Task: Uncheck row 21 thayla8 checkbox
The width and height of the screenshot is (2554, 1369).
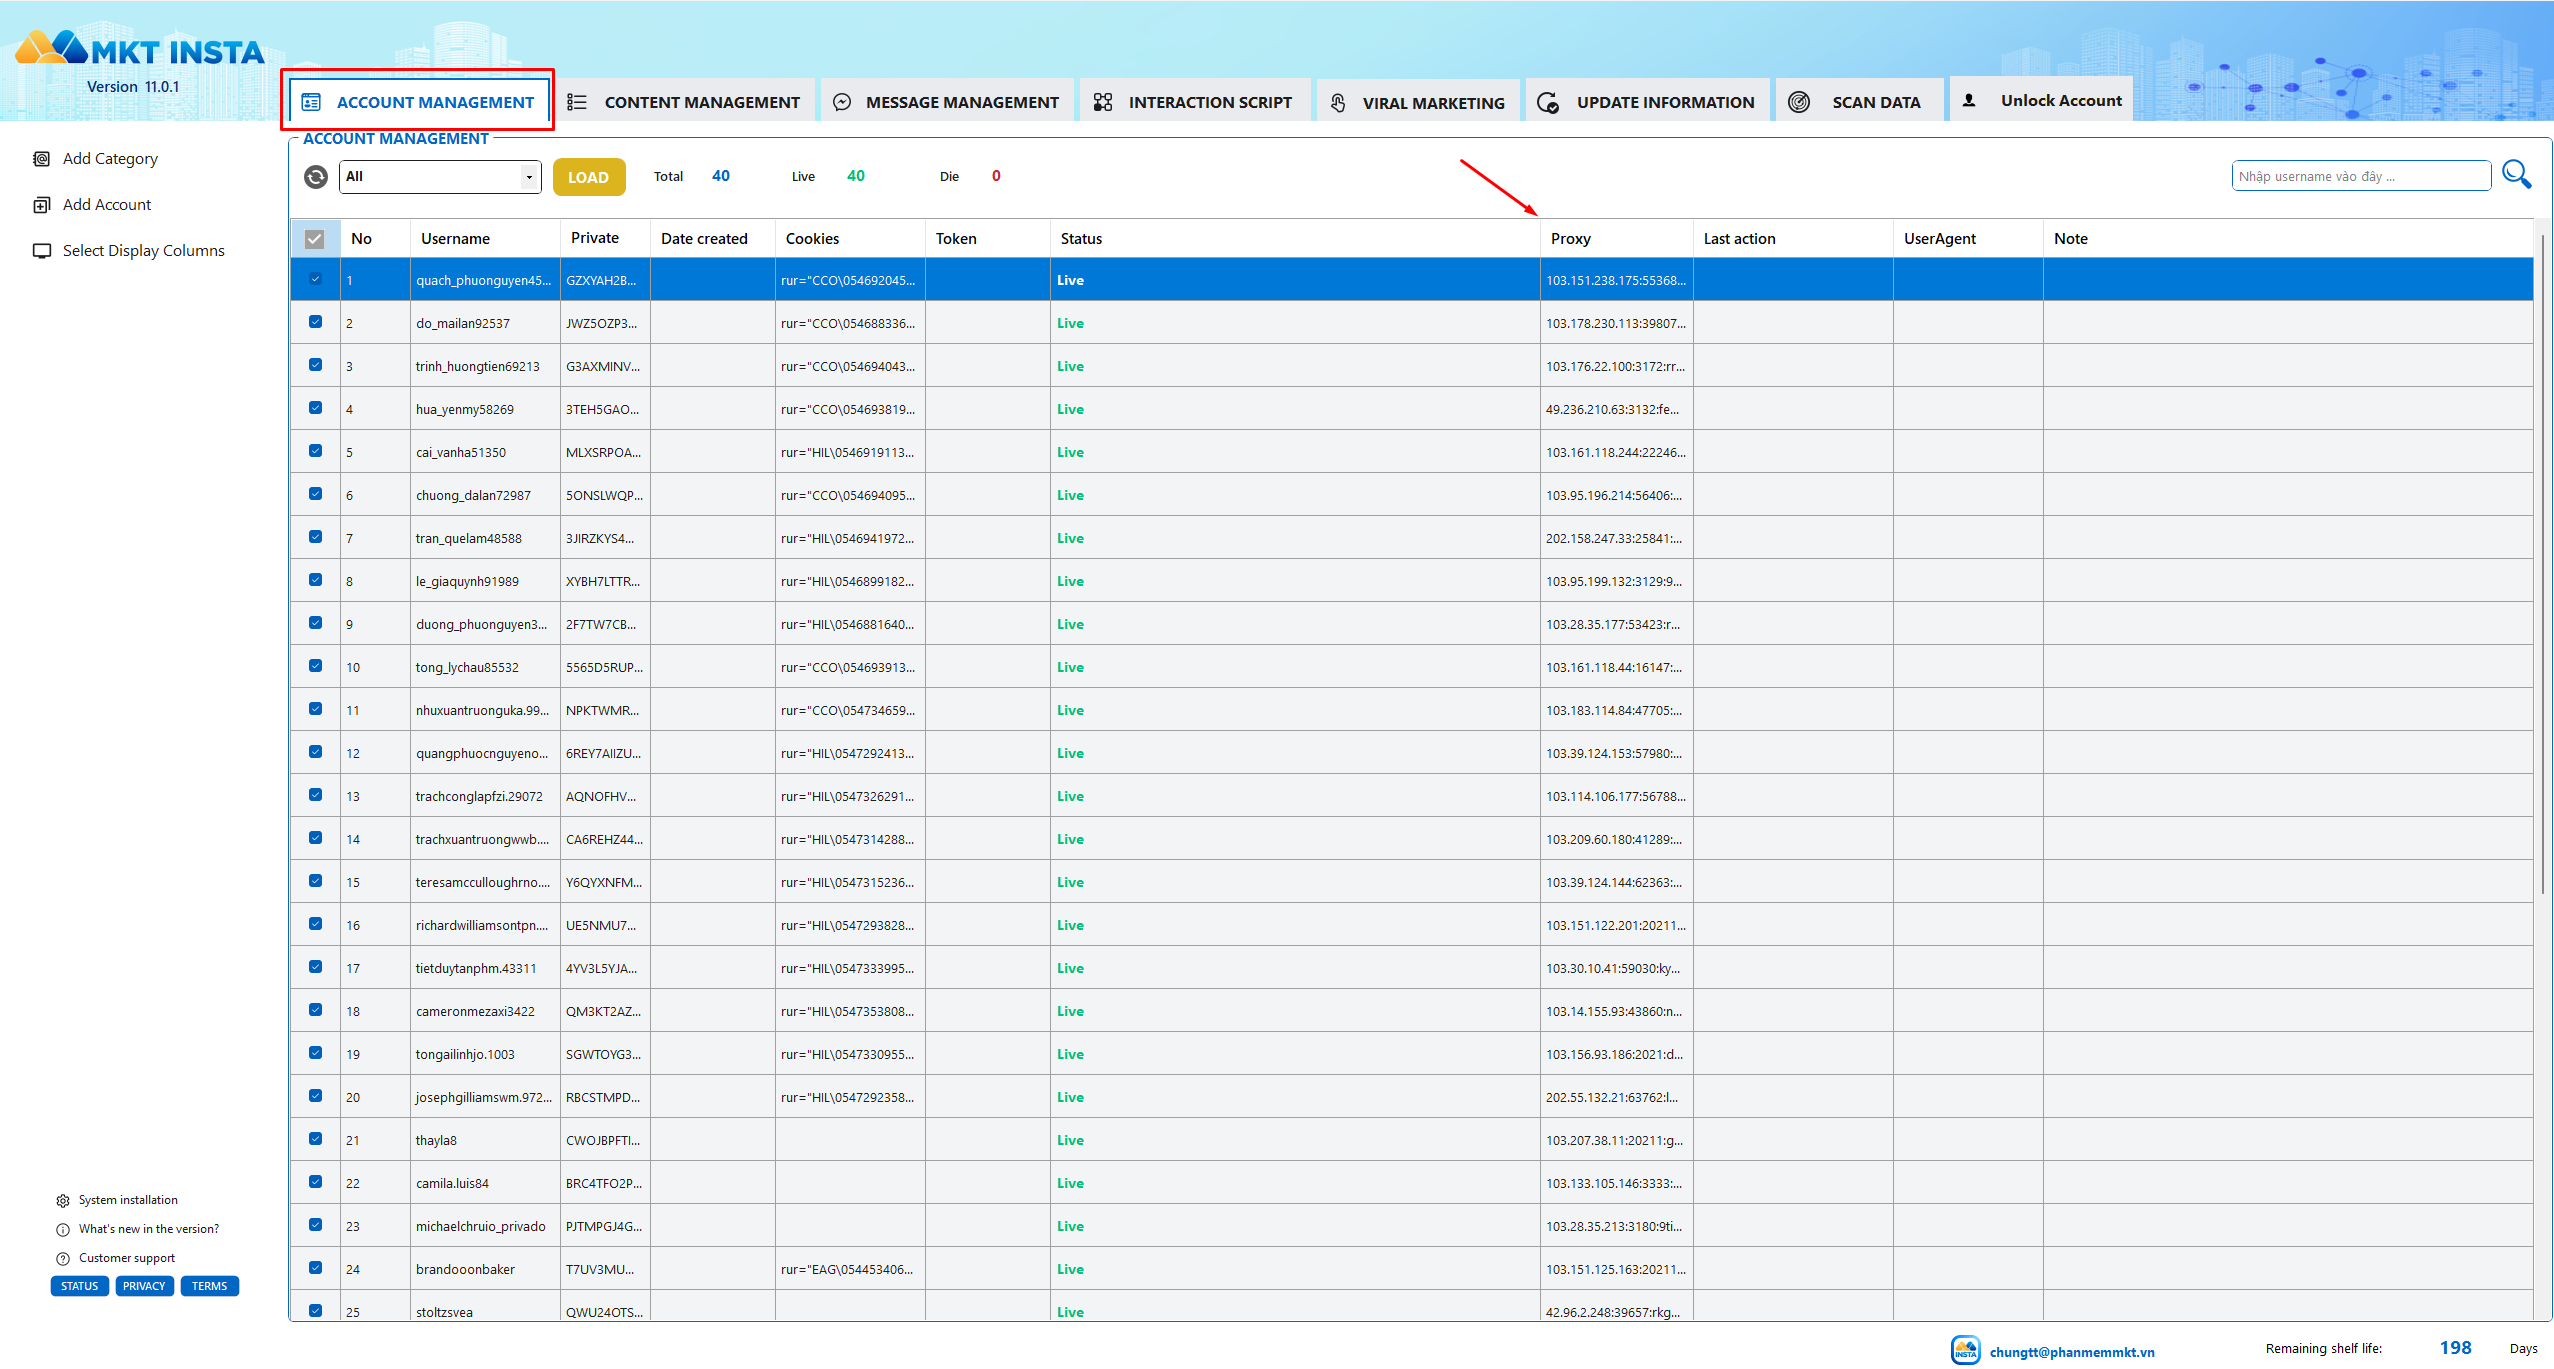Action: (x=315, y=1139)
